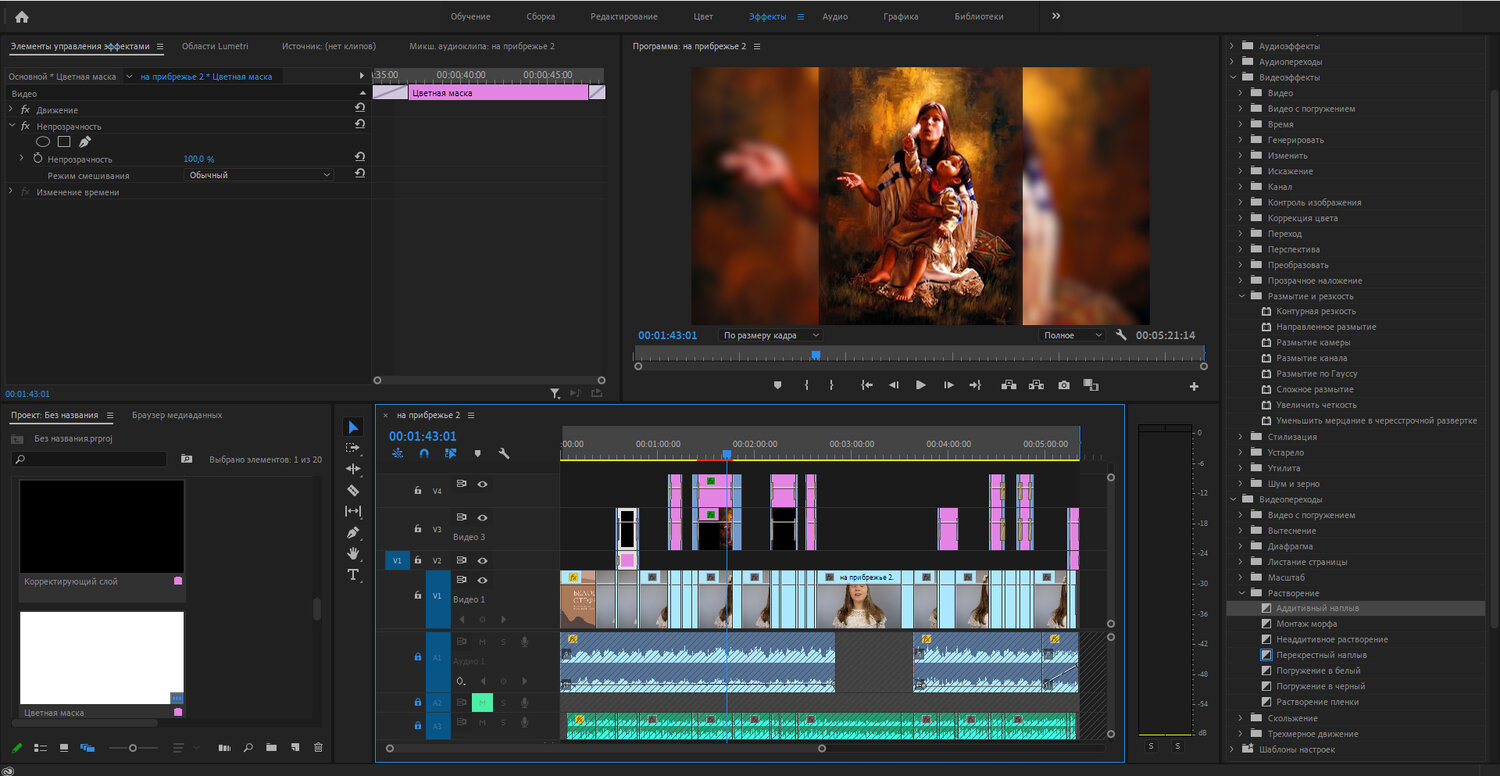The height and width of the screenshot is (776, 1500).
Task: Toggle linked selection in timeline
Action: click(451, 453)
